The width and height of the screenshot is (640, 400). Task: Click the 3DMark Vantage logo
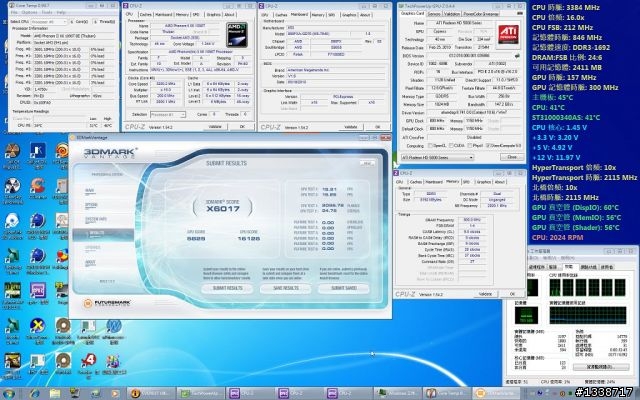click(x=109, y=153)
